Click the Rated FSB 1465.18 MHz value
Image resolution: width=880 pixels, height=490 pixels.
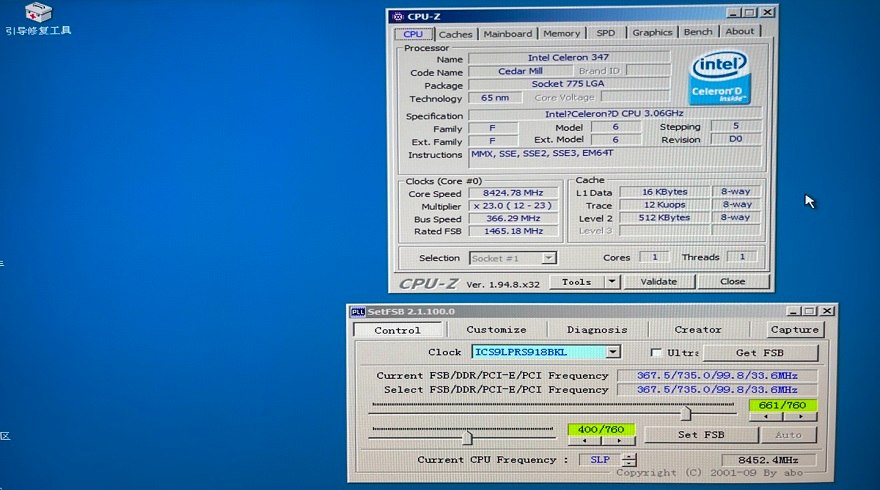click(513, 231)
